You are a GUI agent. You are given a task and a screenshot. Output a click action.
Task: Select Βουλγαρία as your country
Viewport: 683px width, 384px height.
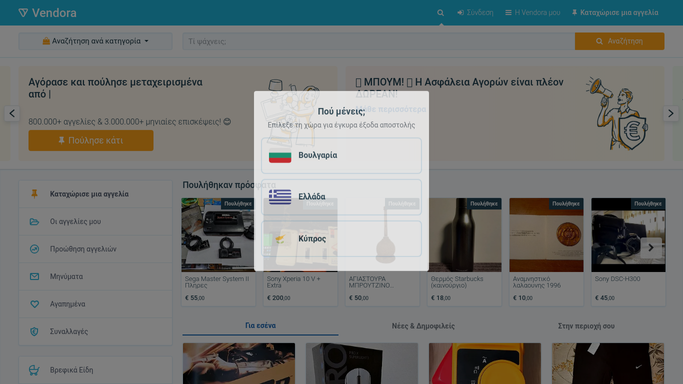coord(341,155)
